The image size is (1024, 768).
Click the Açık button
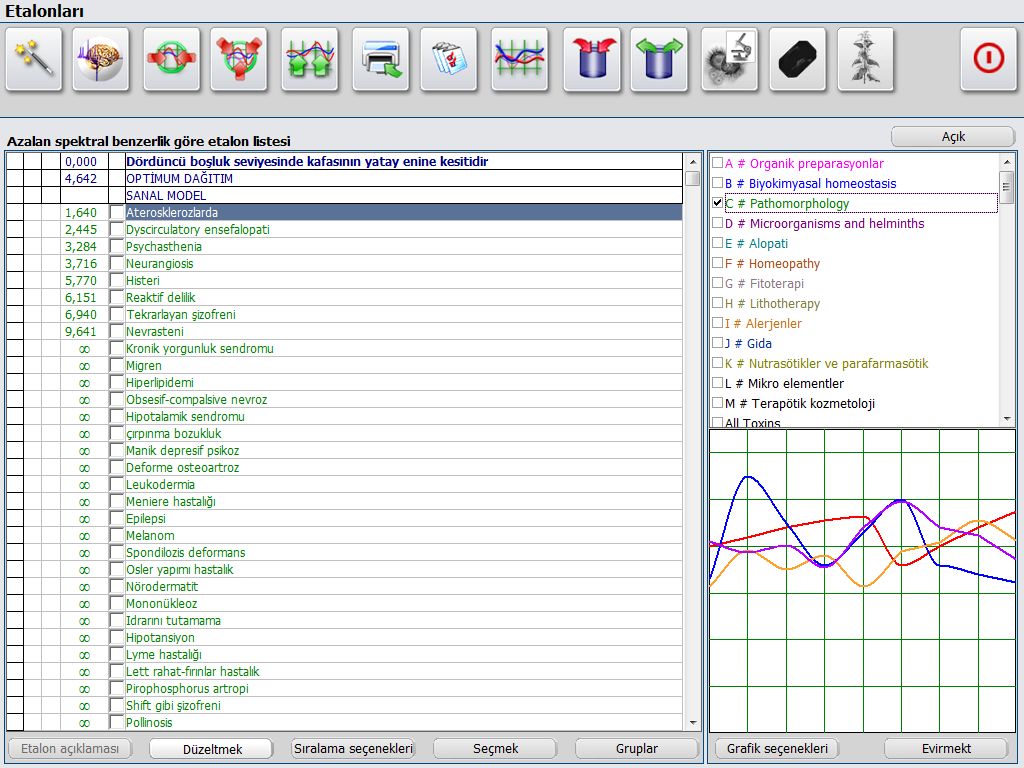pos(952,137)
